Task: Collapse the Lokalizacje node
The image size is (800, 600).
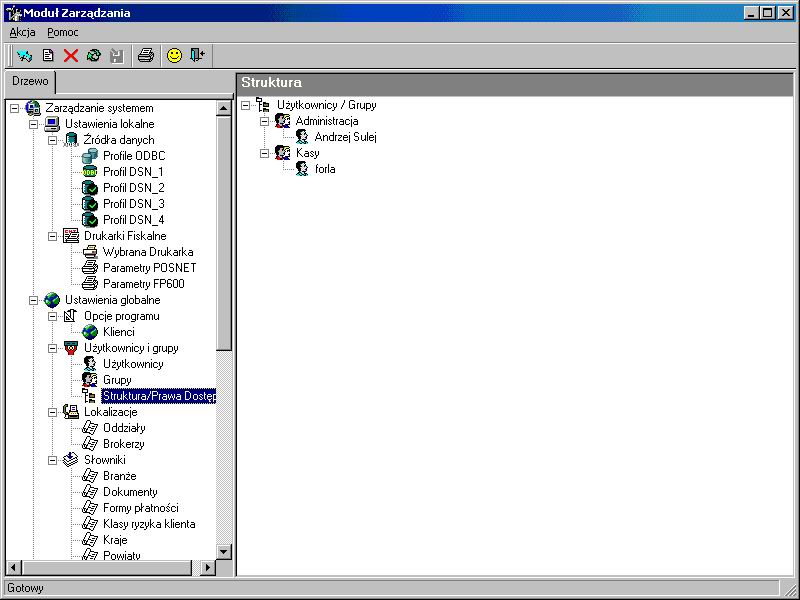Action: pyautogui.click(x=53, y=412)
